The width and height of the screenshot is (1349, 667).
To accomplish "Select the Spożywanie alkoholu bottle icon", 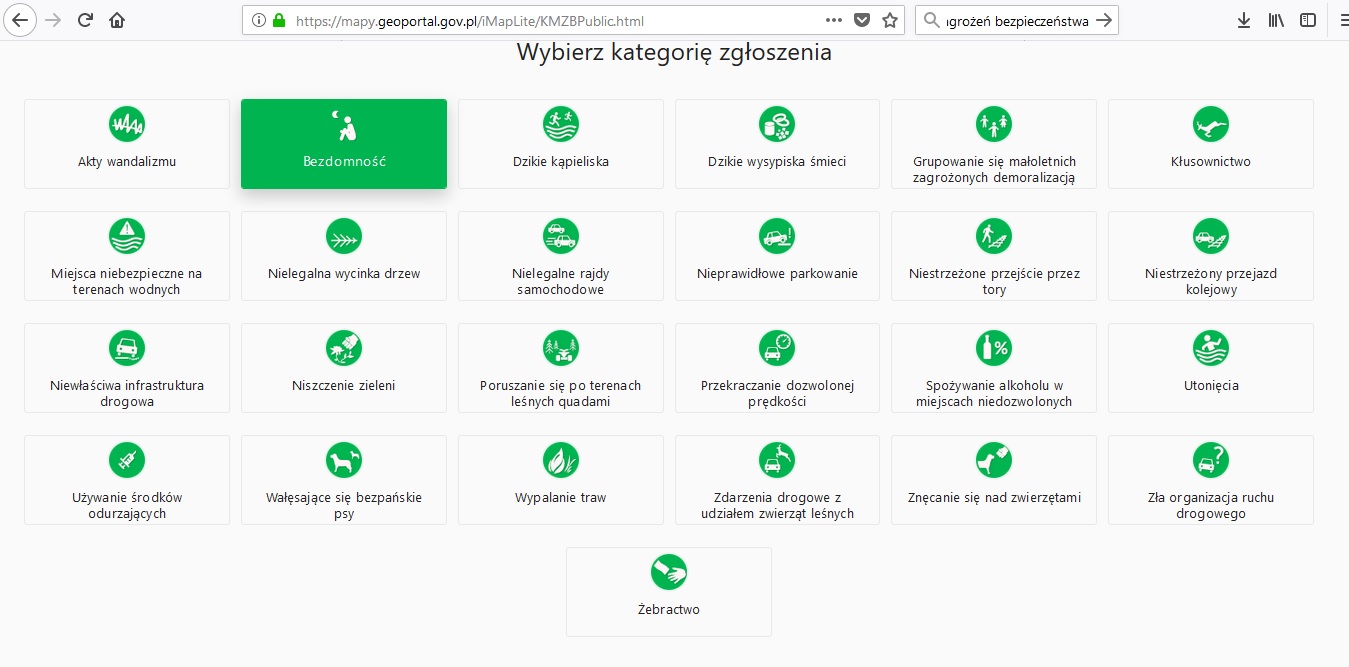I will click(x=994, y=348).
